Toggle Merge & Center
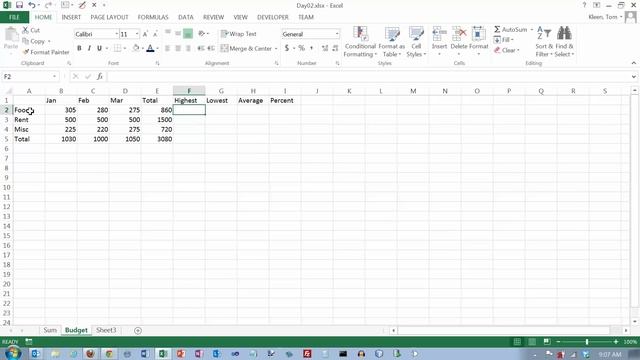The height and width of the screenshot is (360, 640). tap(246, 48)
